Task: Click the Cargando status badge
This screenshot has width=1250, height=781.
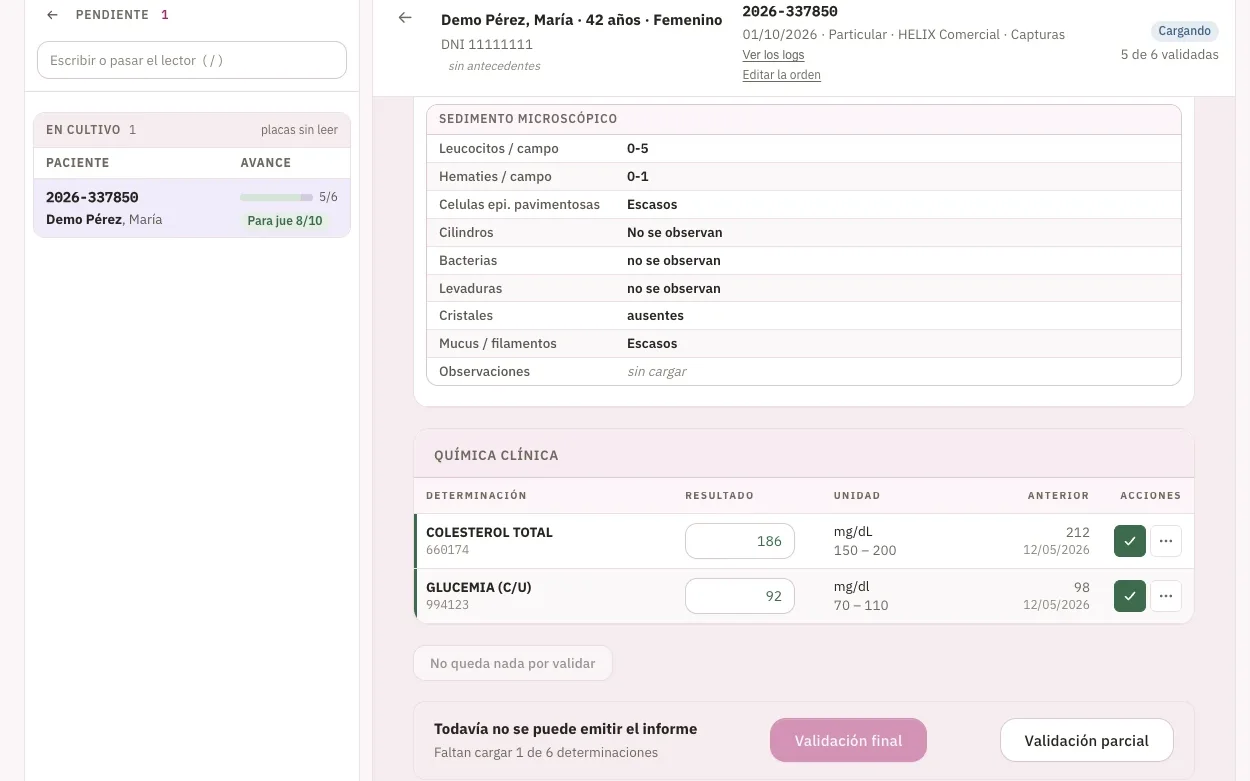Action: (x=1185, y=31)
